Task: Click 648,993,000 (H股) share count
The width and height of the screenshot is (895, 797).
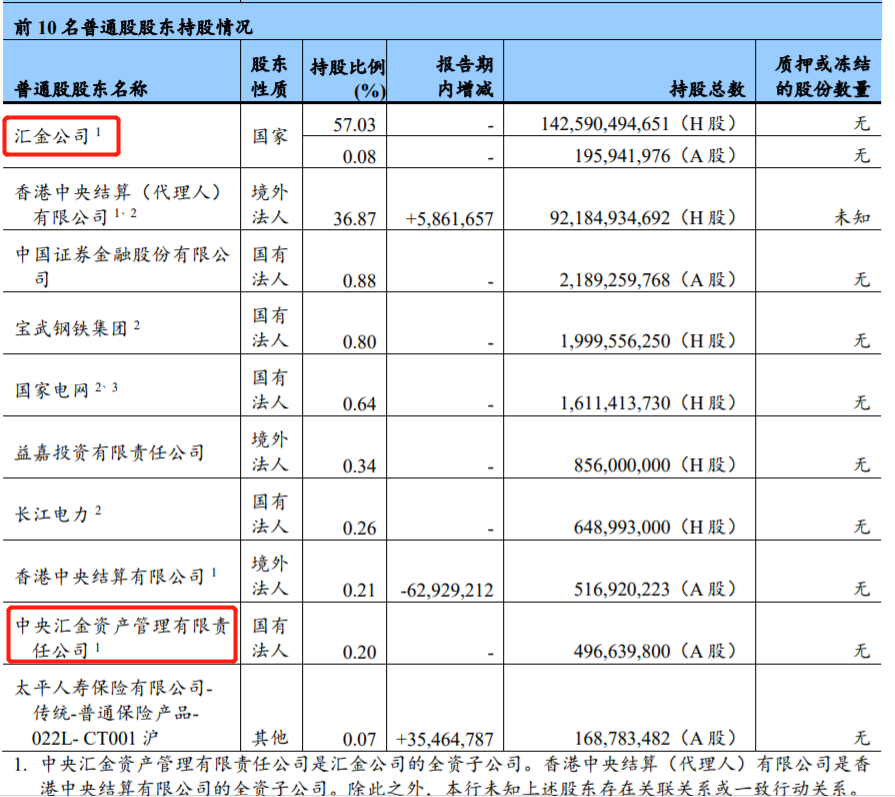Action: (x=655, y=527)
